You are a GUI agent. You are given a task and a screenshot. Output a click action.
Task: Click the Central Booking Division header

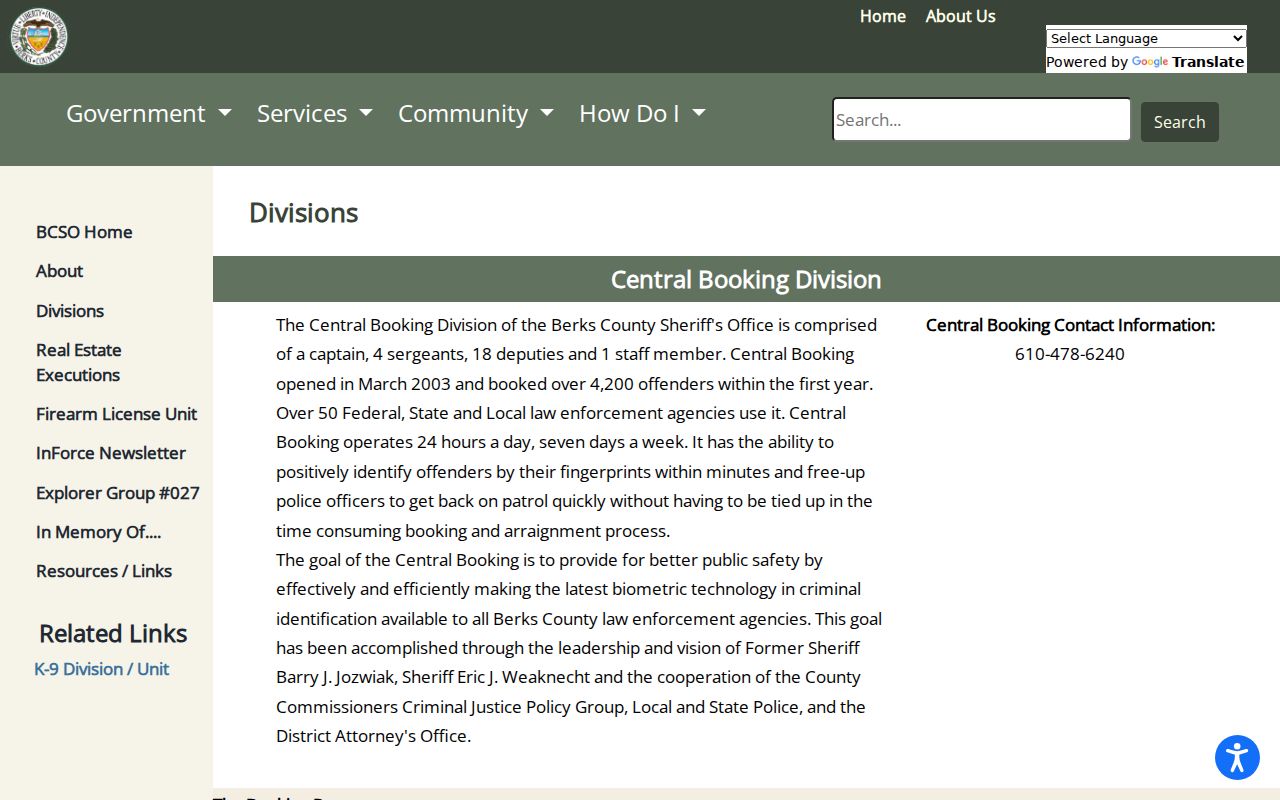coord(746,279)
